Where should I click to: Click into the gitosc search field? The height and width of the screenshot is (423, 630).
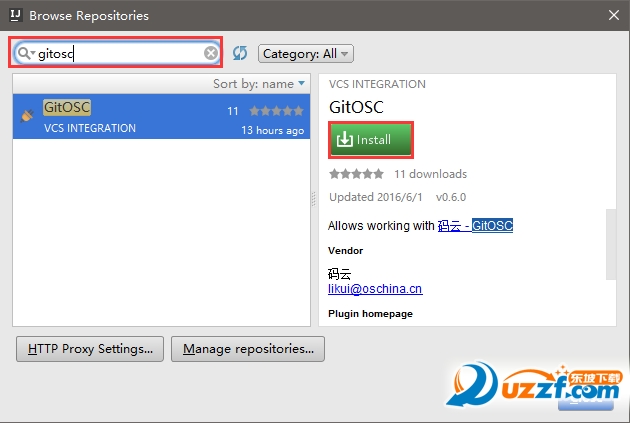click(117, 53)
